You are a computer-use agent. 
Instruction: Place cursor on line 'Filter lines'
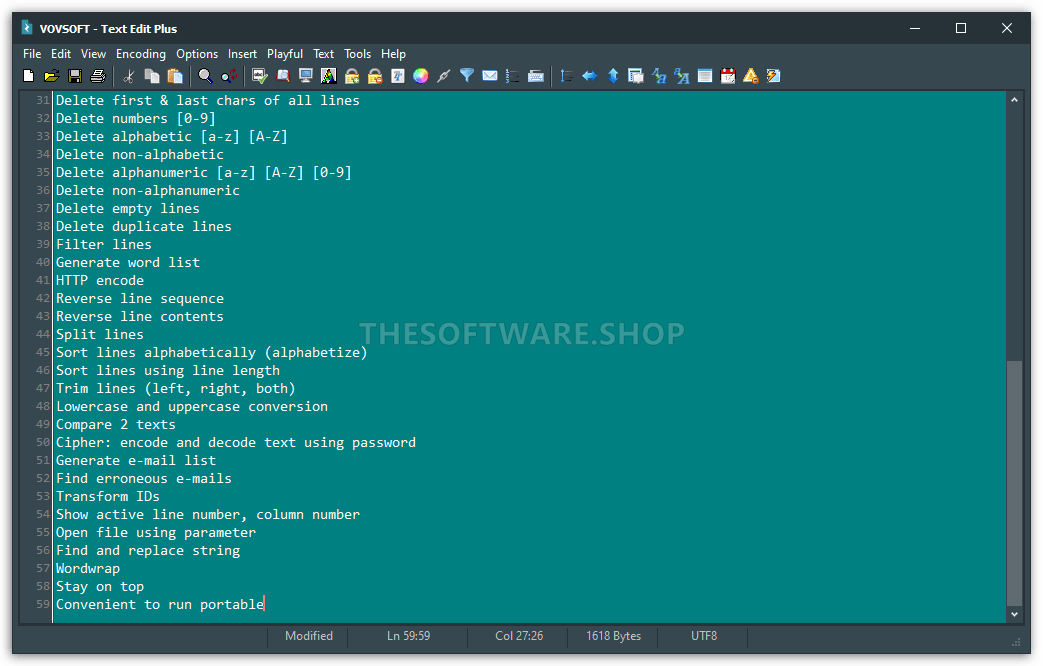104,244
